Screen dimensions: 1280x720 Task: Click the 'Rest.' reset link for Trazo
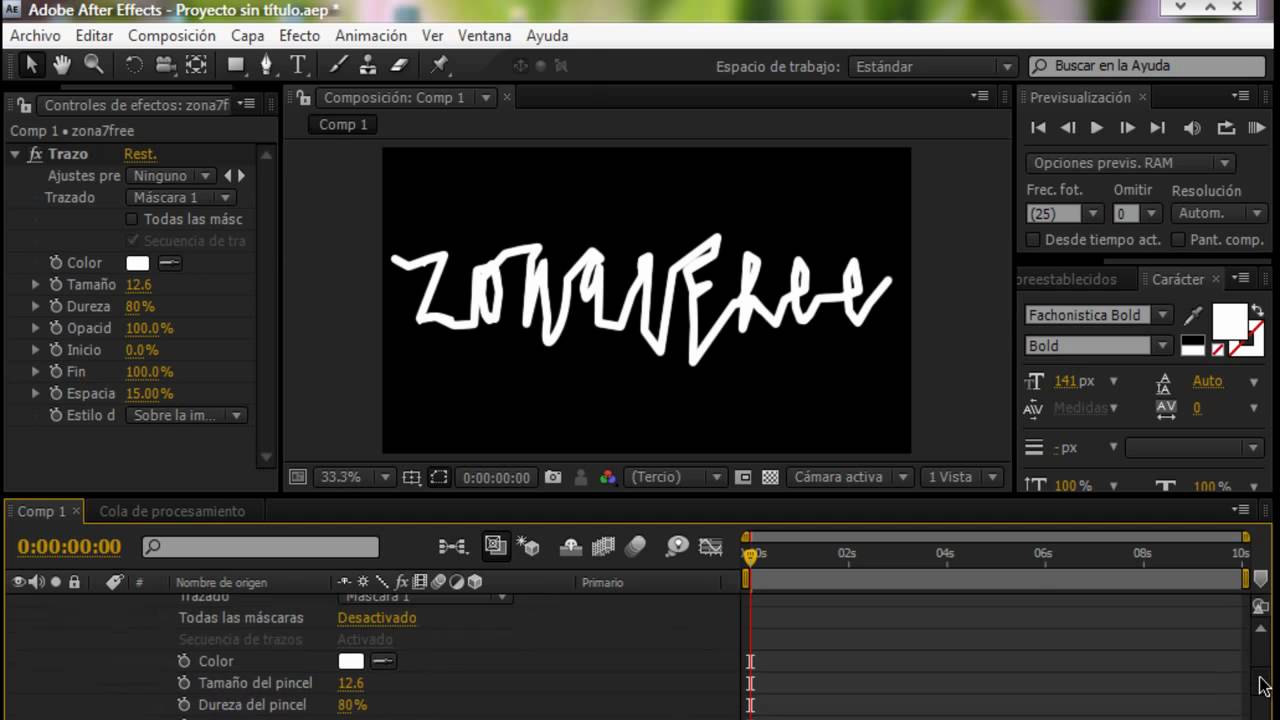click(140, 154)
